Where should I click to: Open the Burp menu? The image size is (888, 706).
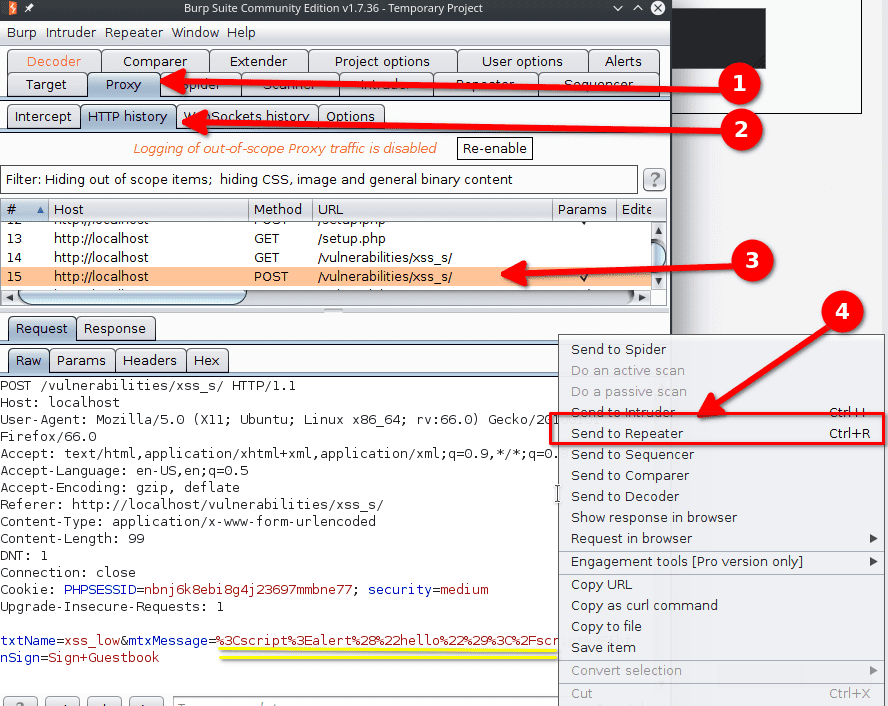pos(22,33)
